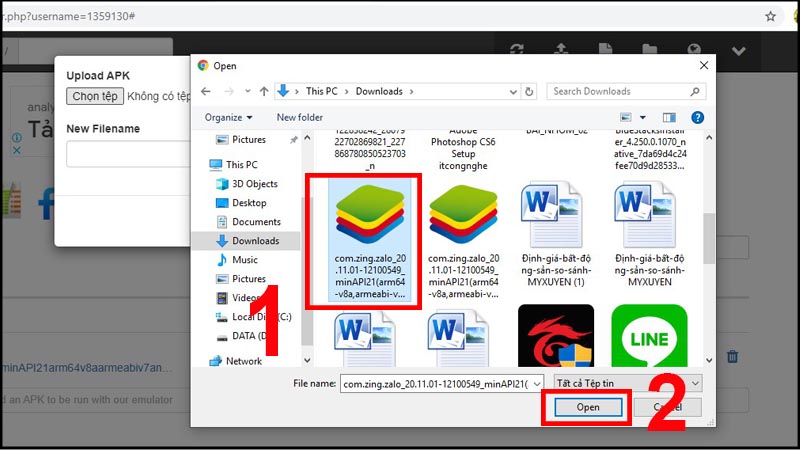Refresh the Downloads folder listing

pyautogui.click(x=529, y=91)
